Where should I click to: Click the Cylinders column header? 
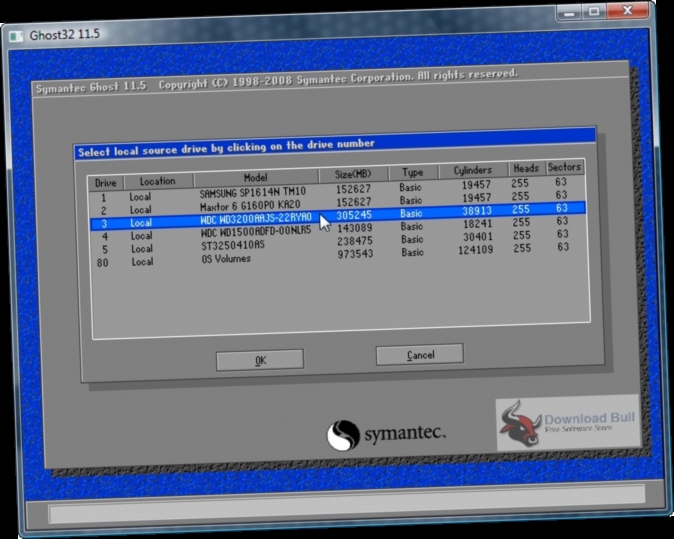(x=472, y=170)
